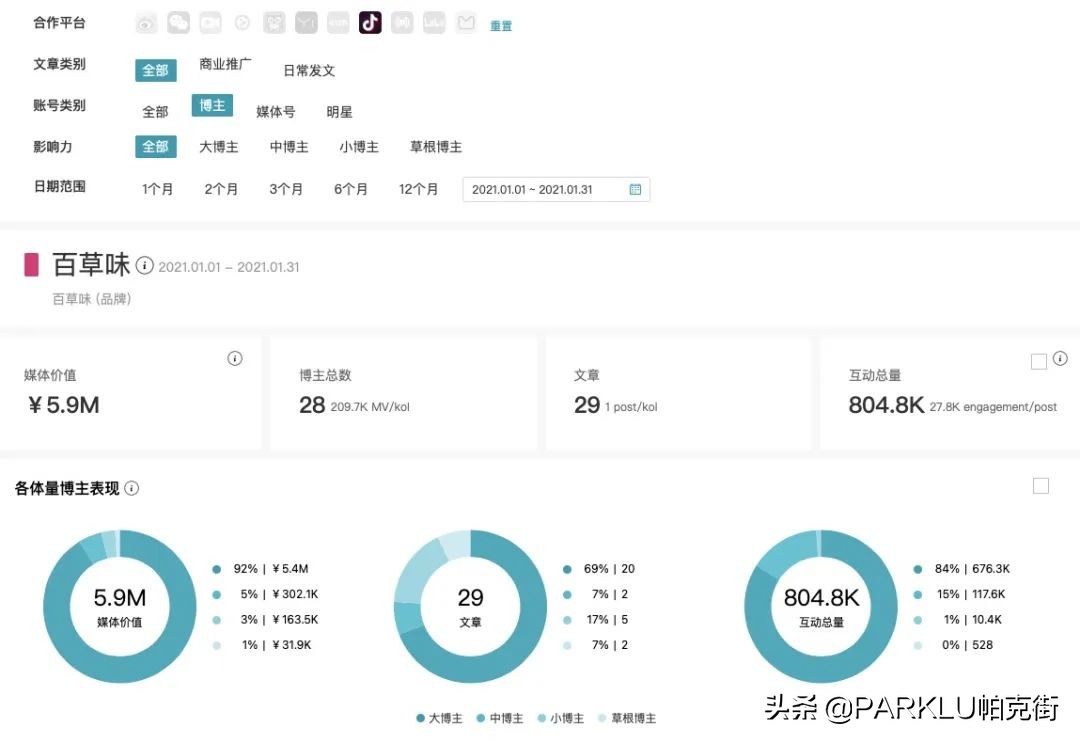Click the play-circle platform icon

click(x=242, y=22)
